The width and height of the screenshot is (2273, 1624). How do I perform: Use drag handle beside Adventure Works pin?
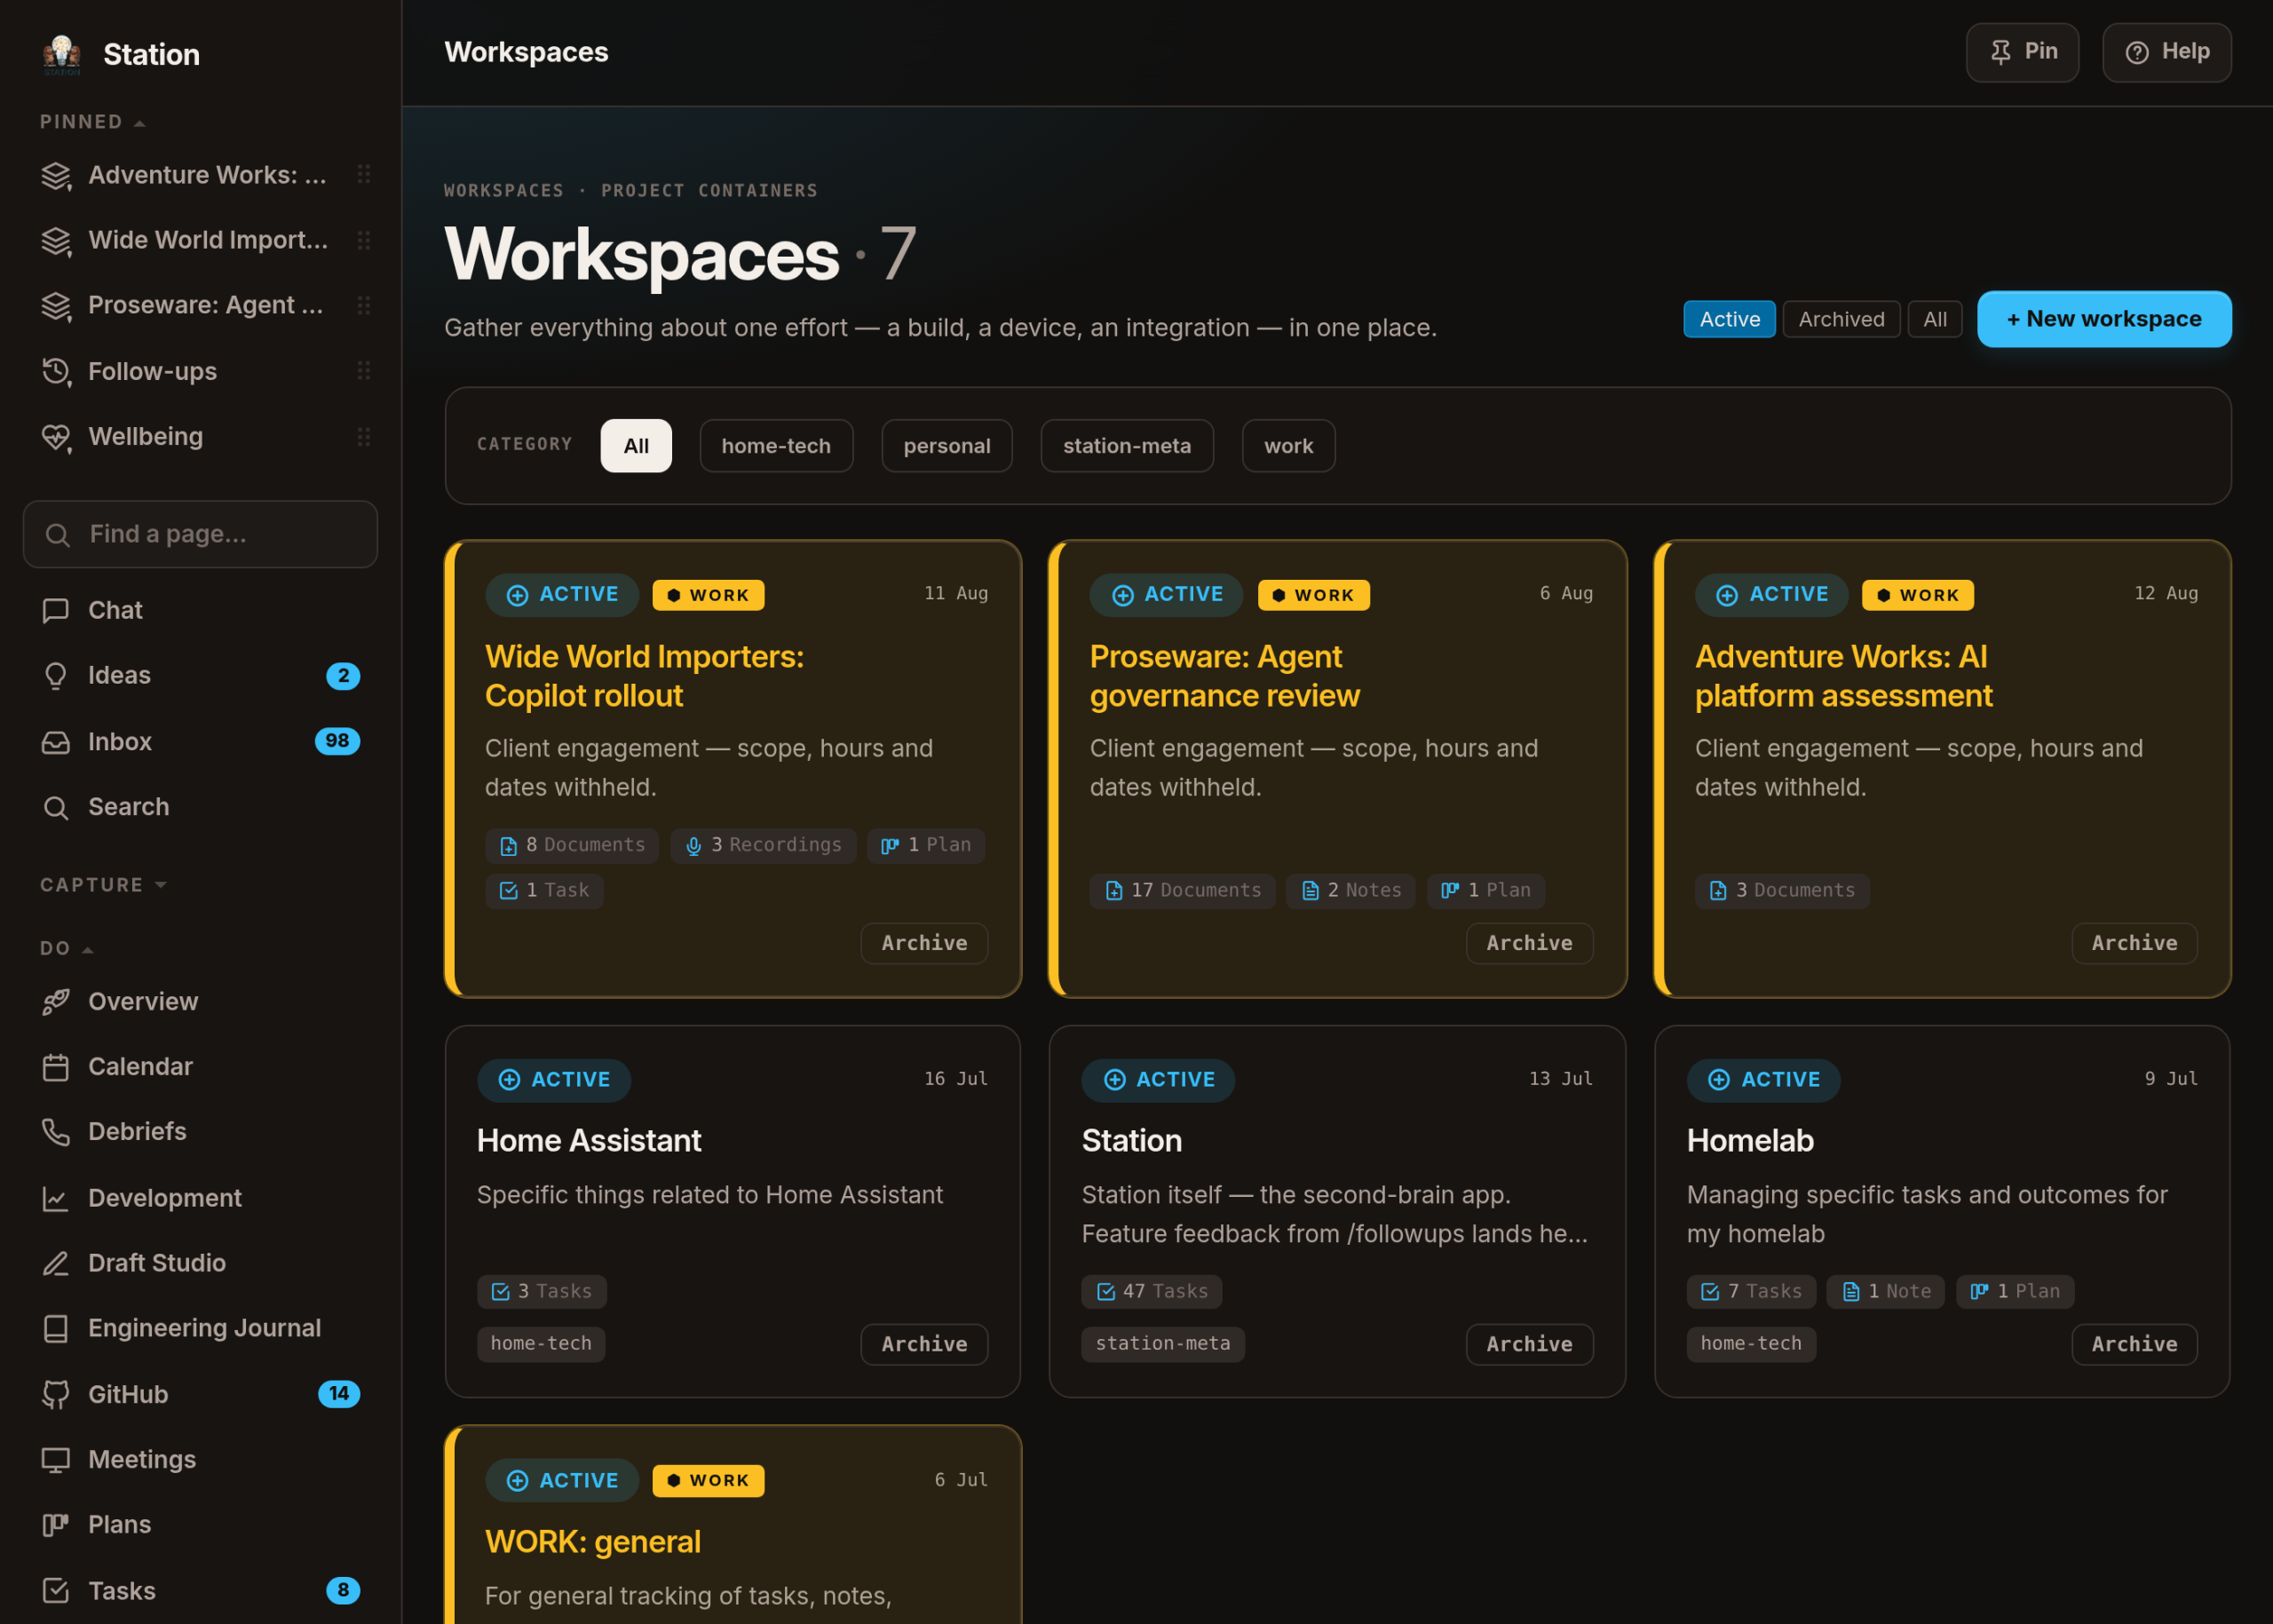coord(364,175)
